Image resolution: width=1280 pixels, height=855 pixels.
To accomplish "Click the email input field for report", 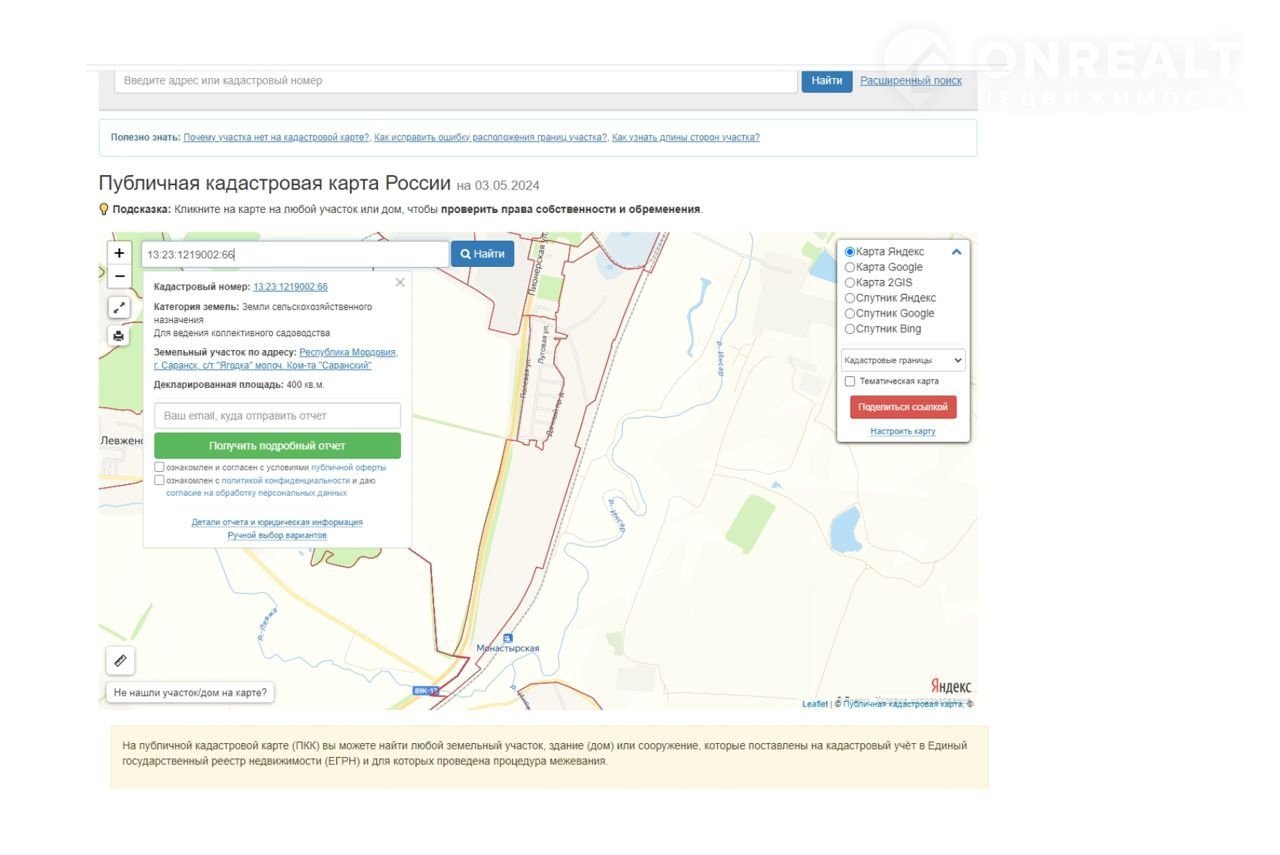I will tap(277, 415).
